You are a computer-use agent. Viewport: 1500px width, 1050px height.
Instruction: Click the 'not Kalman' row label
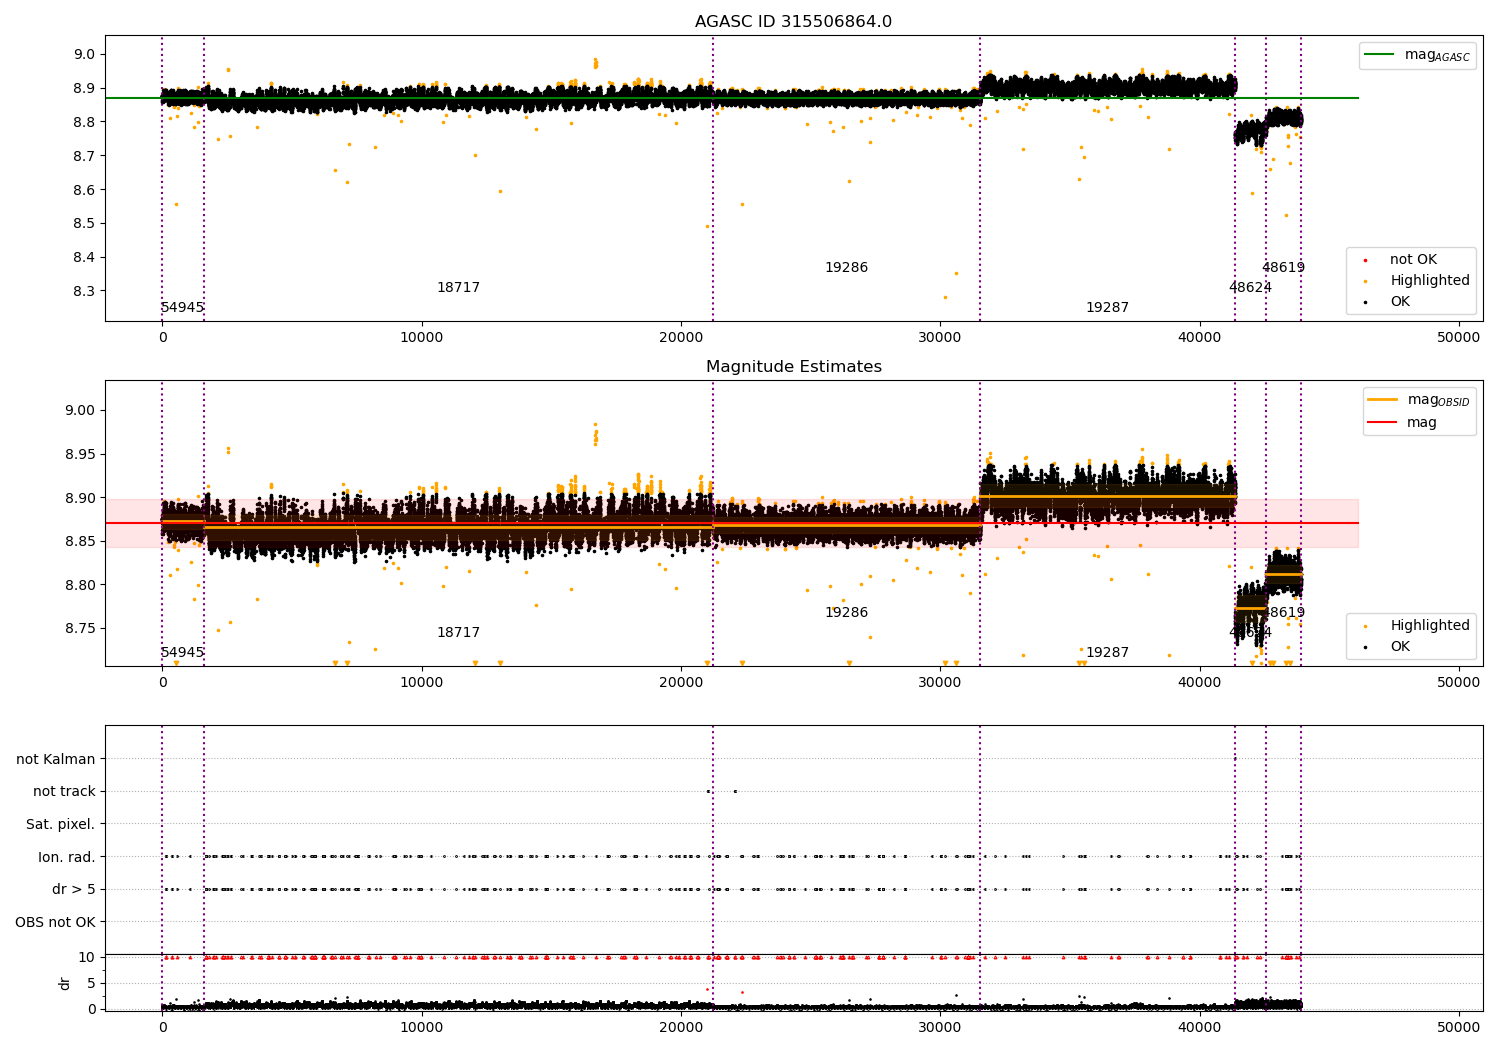tap(56, 760)
